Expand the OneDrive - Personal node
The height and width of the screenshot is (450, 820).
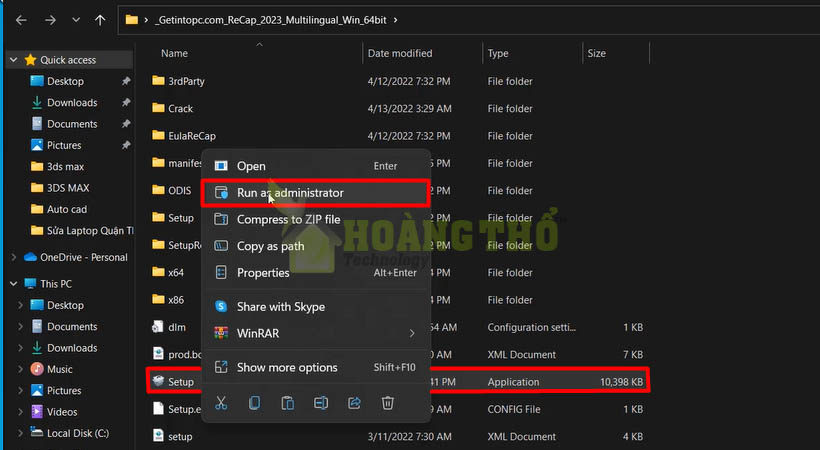[14, 257]
